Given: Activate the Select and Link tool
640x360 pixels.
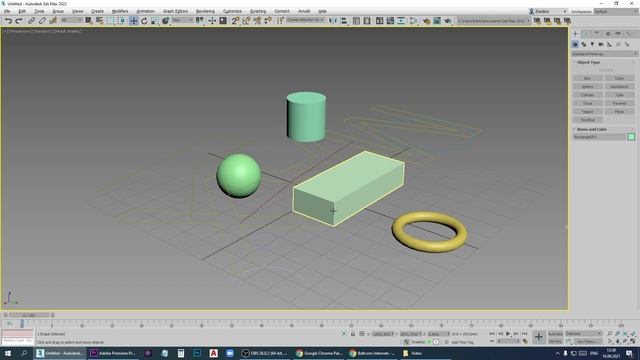Looking at the screenshot, I should 31,21.
